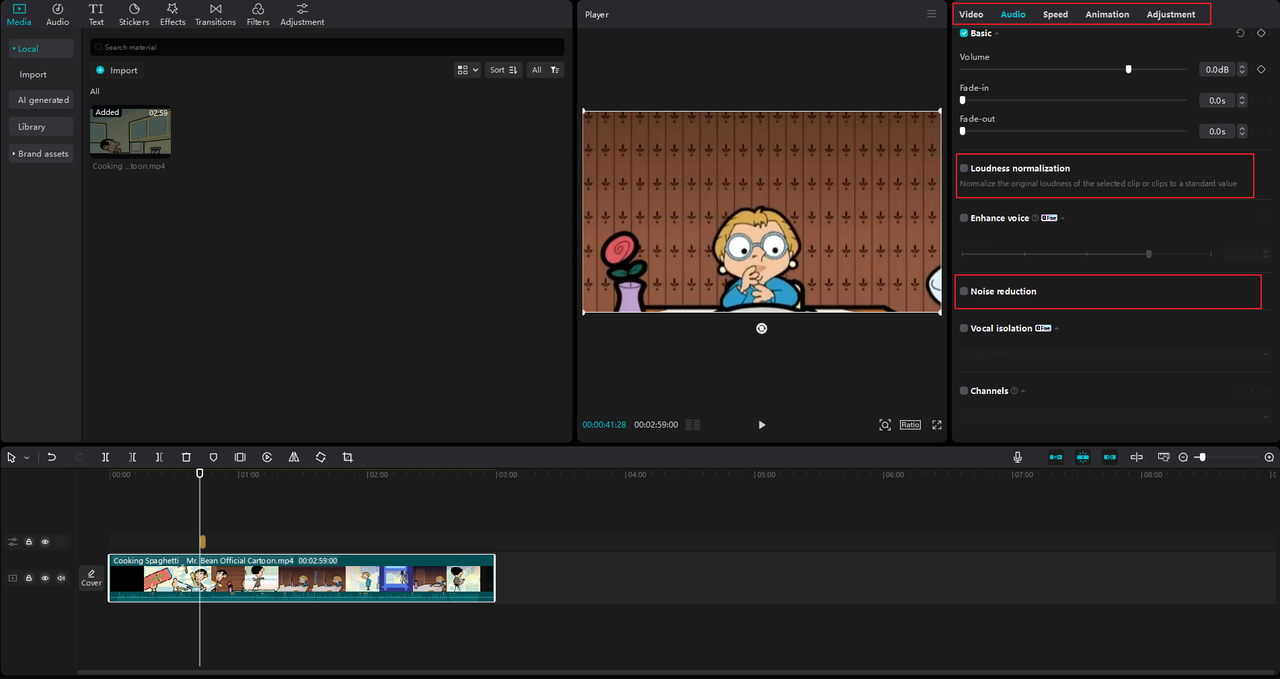
Task: Expand the selection tool mode dropdown arrow
Action: (27, 458)
